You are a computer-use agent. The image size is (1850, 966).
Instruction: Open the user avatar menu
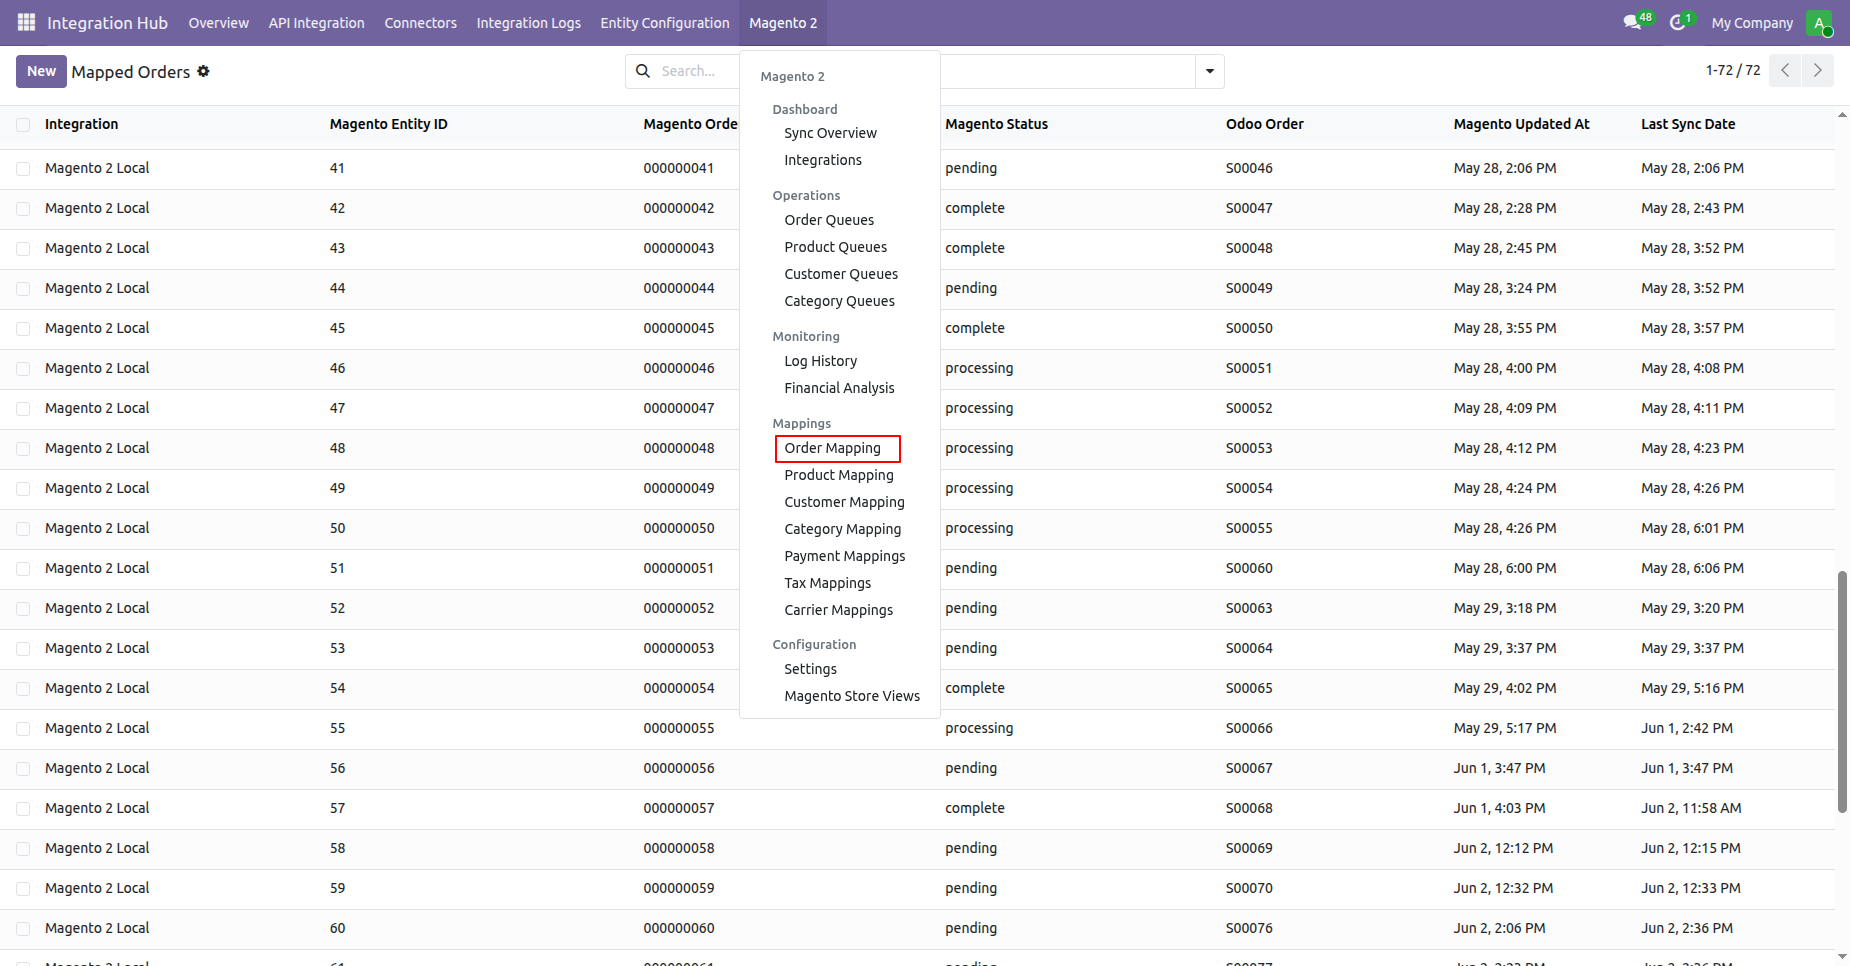pos(1819,23)
